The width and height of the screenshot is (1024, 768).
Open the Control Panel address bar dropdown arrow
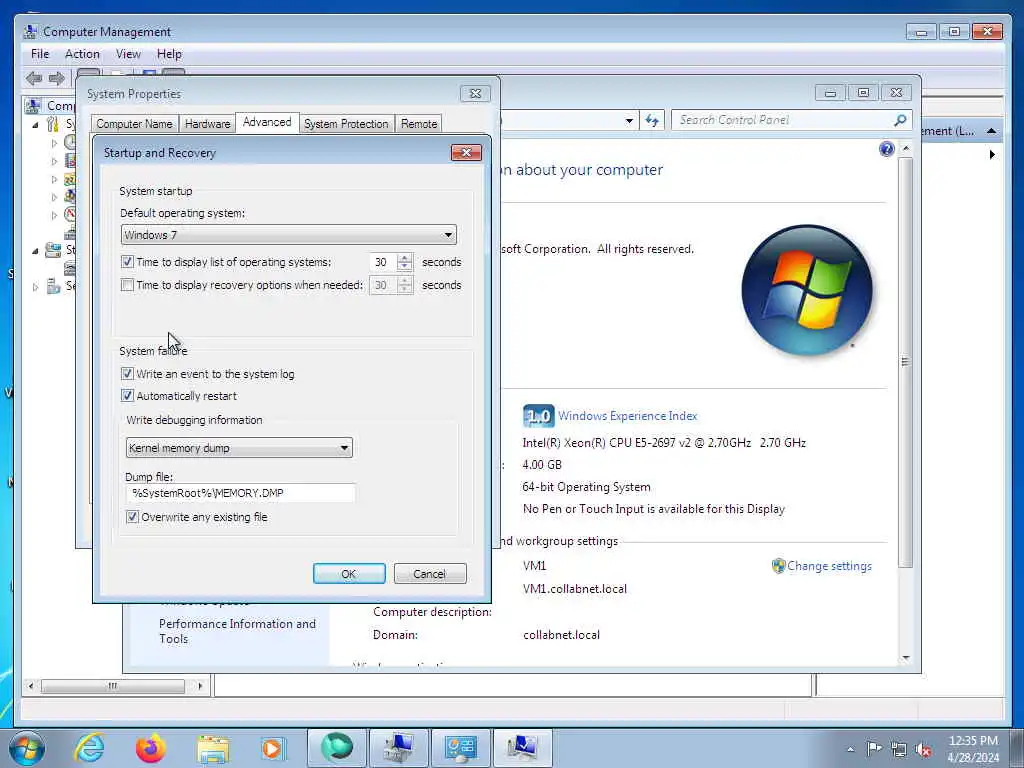pyautogui.click(x=629, y=120)
